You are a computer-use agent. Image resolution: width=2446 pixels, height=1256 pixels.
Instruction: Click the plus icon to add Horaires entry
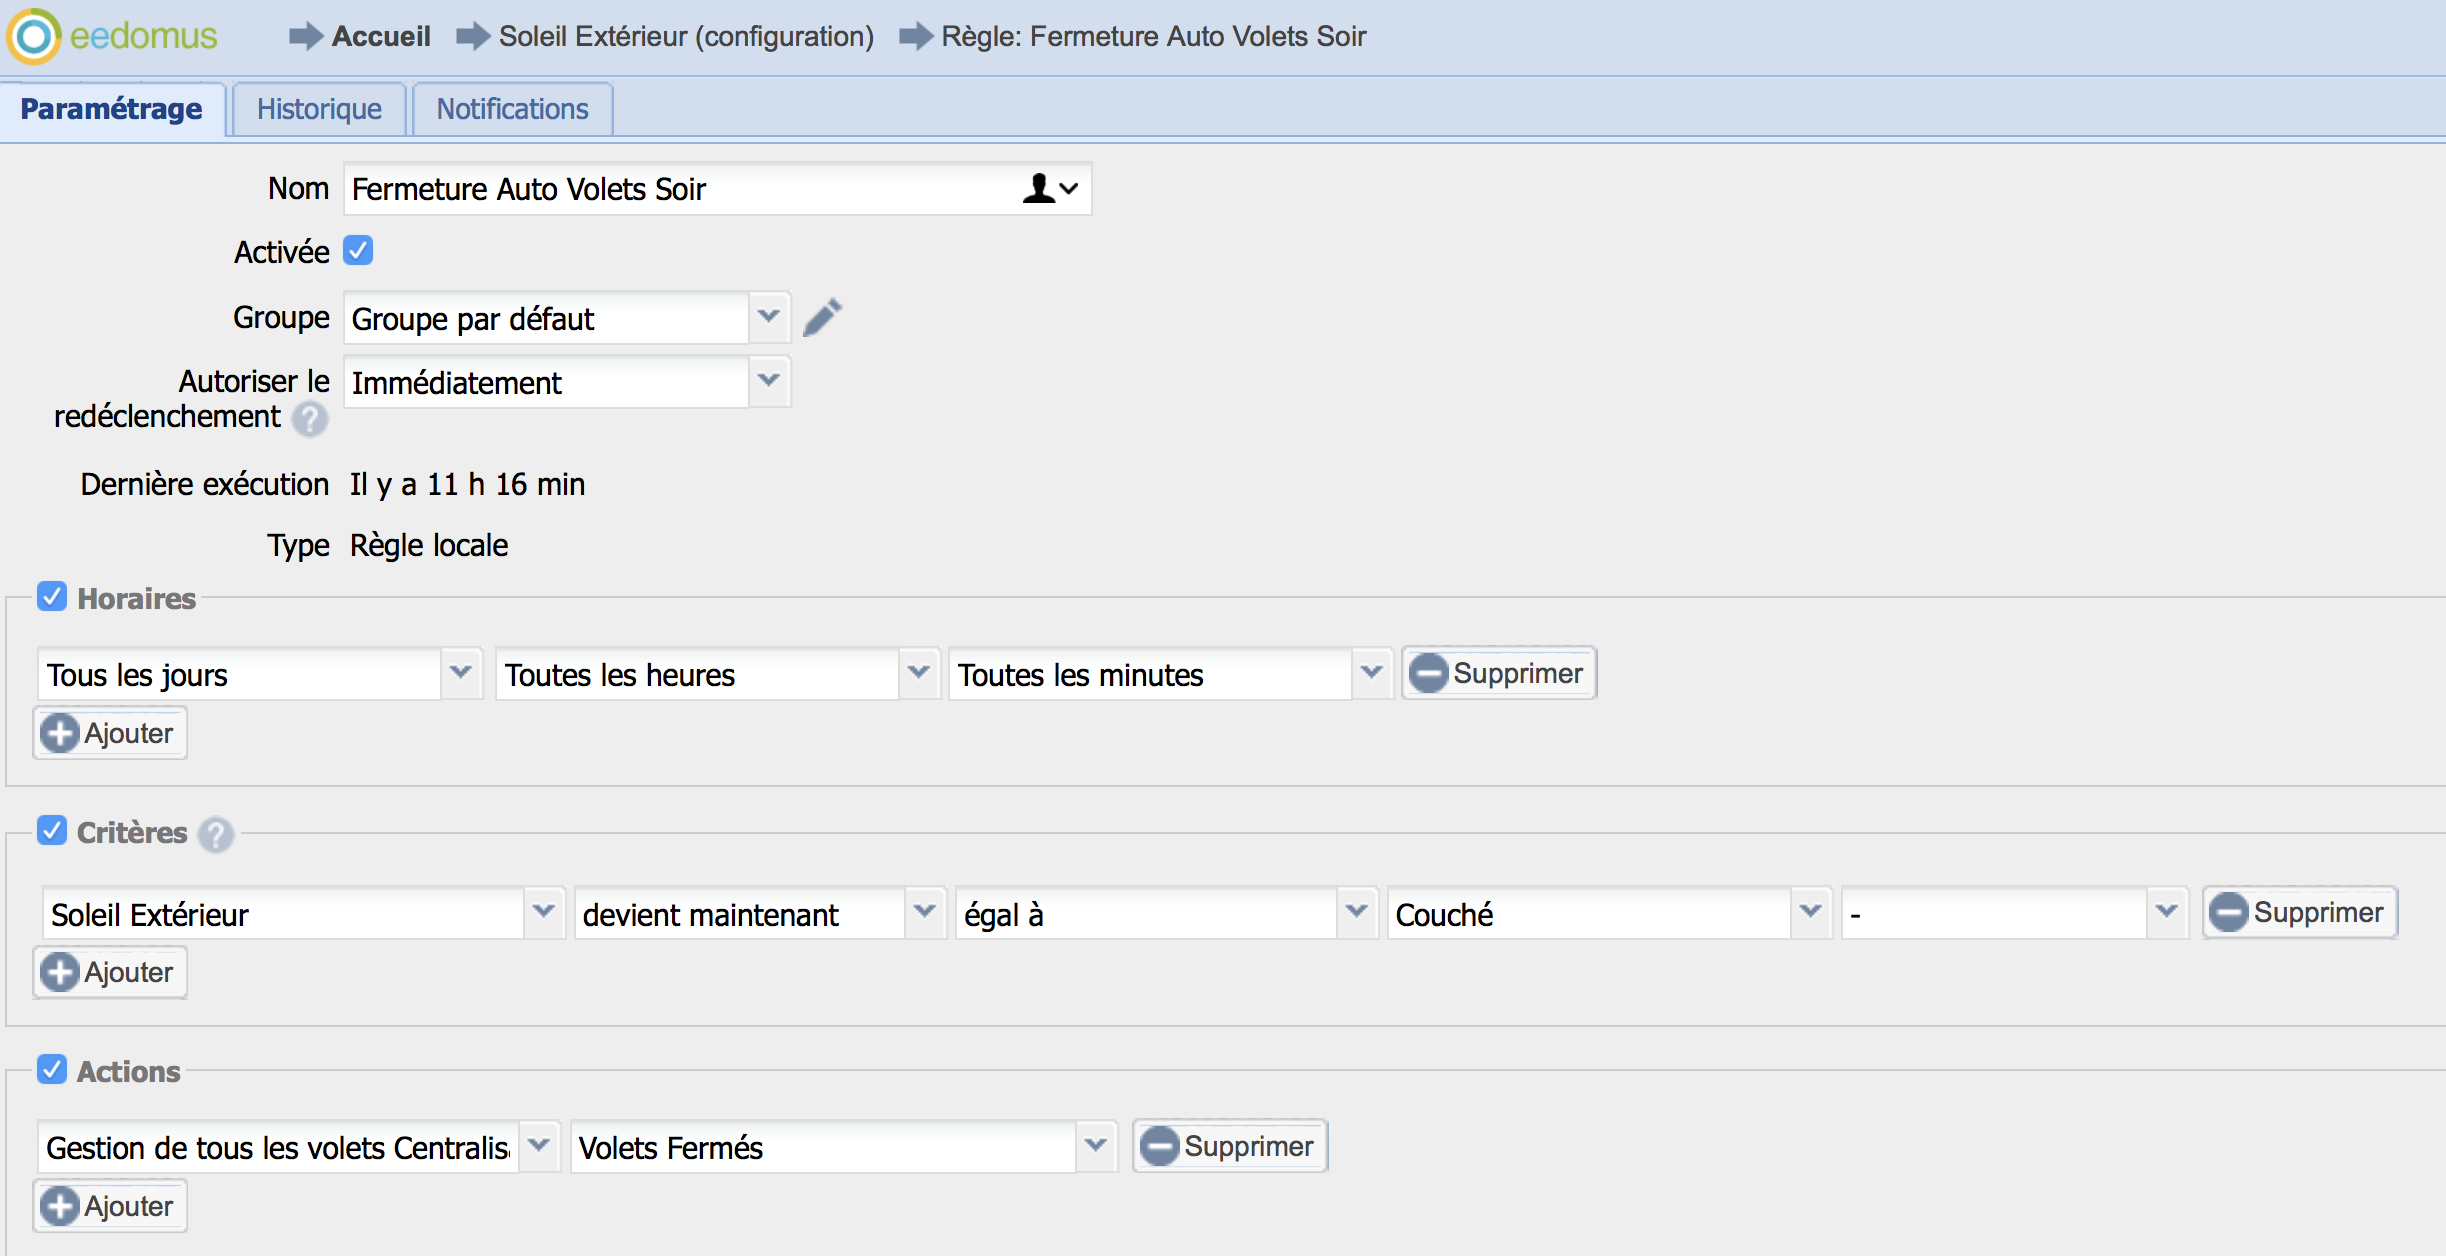(x=60, y=733)
